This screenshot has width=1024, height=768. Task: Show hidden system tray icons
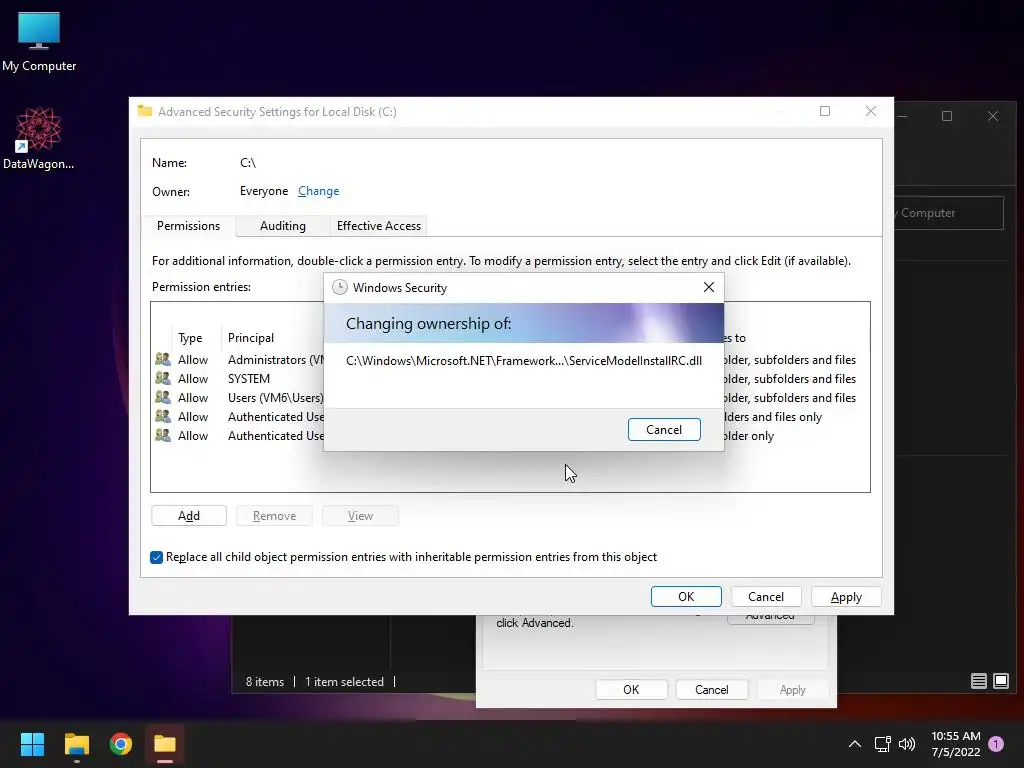(x=854, y=744)
